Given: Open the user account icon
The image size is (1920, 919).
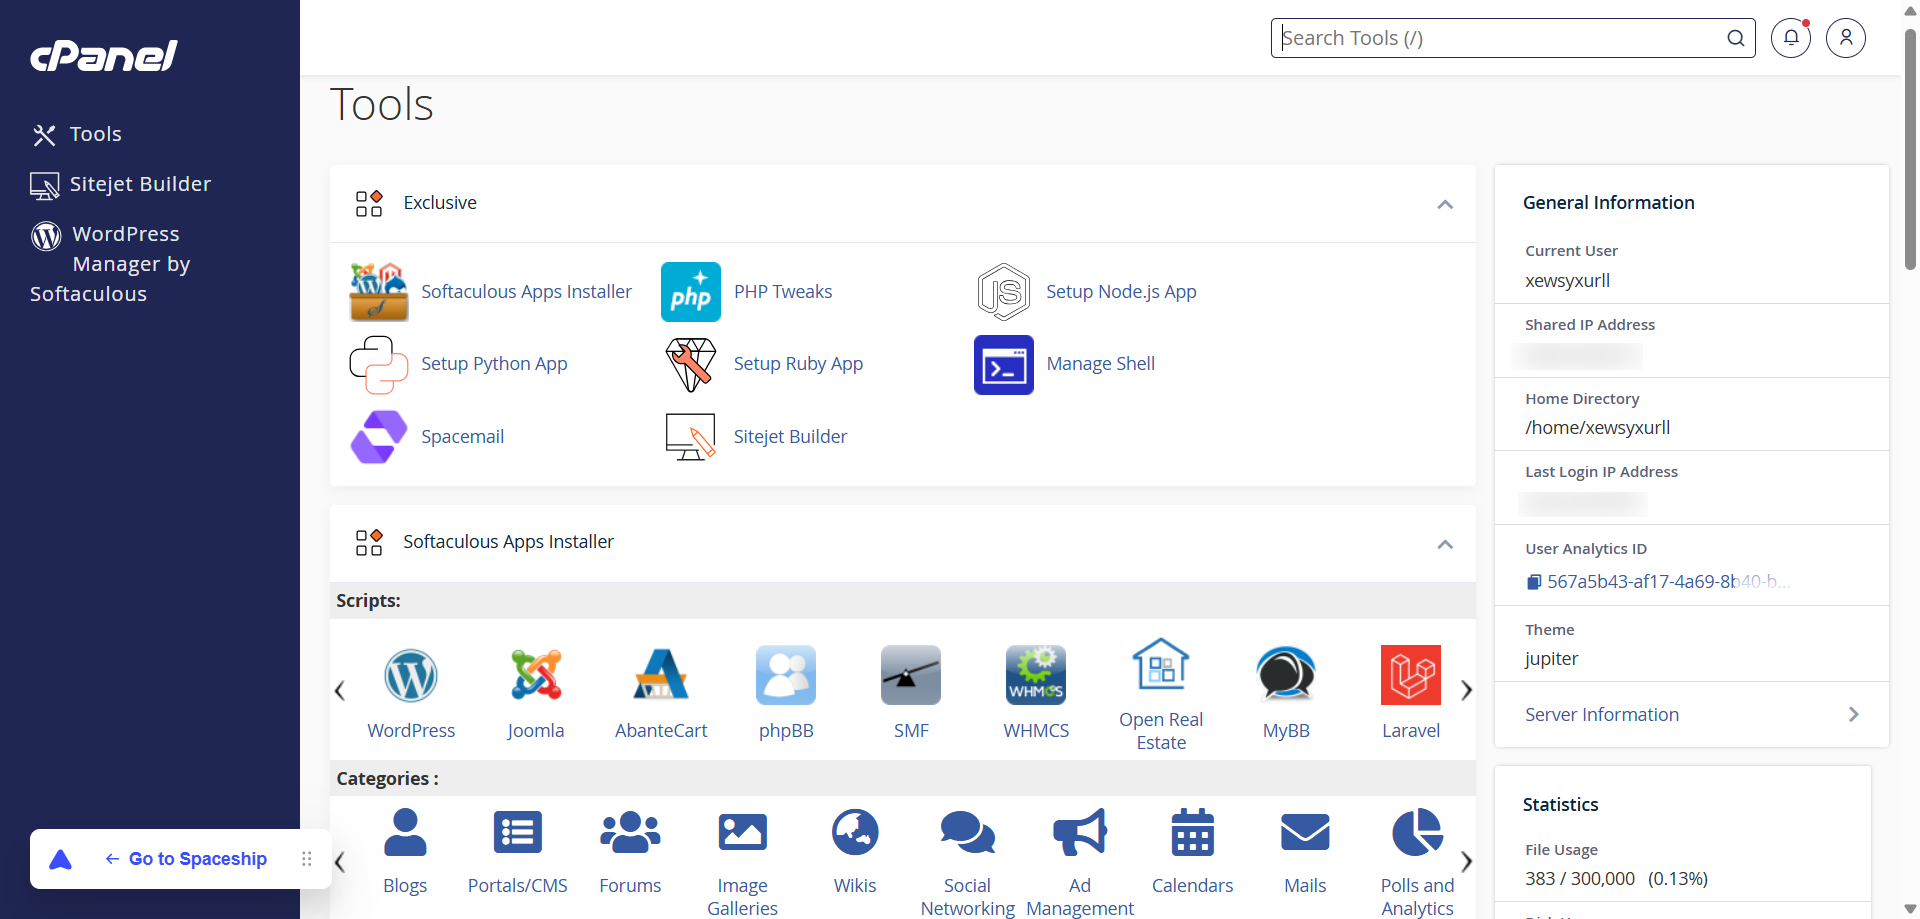Looking at the screenshot, I should tap(1845, 38).
